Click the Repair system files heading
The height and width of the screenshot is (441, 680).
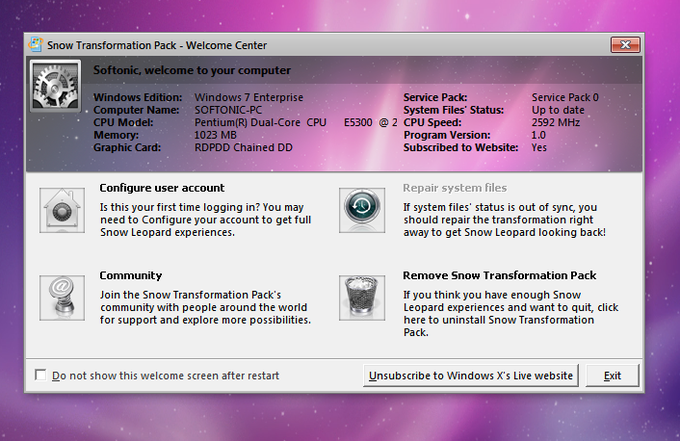[455, 188]
